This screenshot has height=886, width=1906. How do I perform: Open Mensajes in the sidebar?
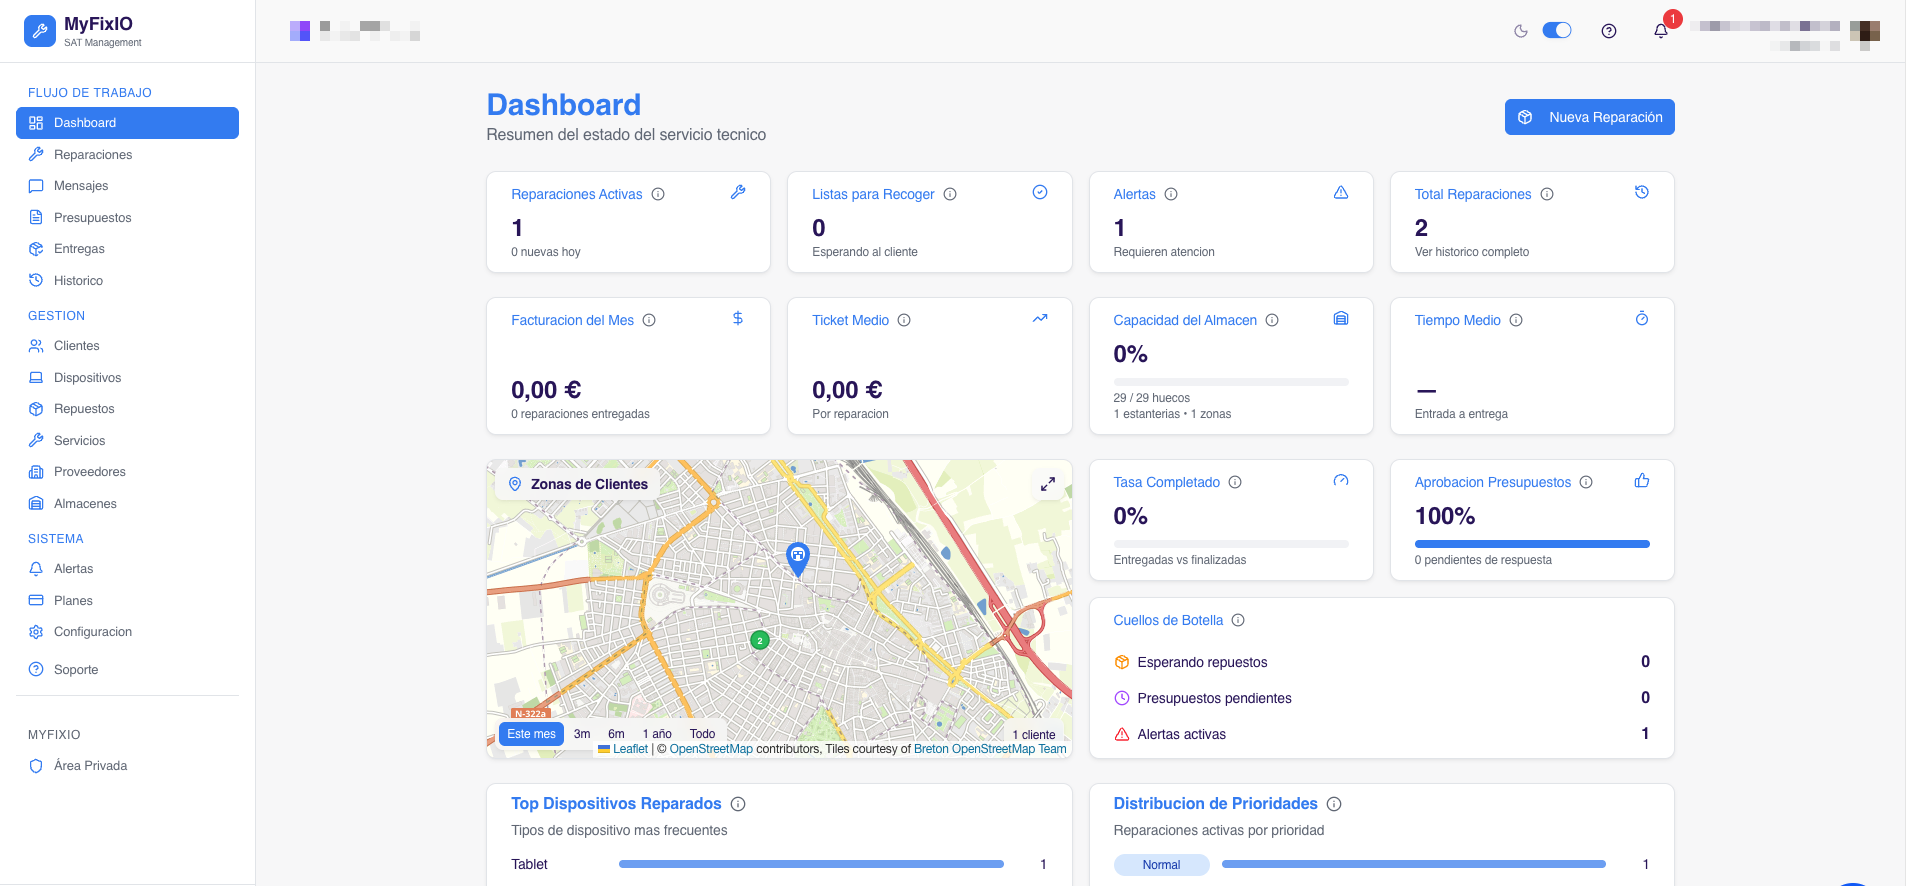tap(127, 186)
